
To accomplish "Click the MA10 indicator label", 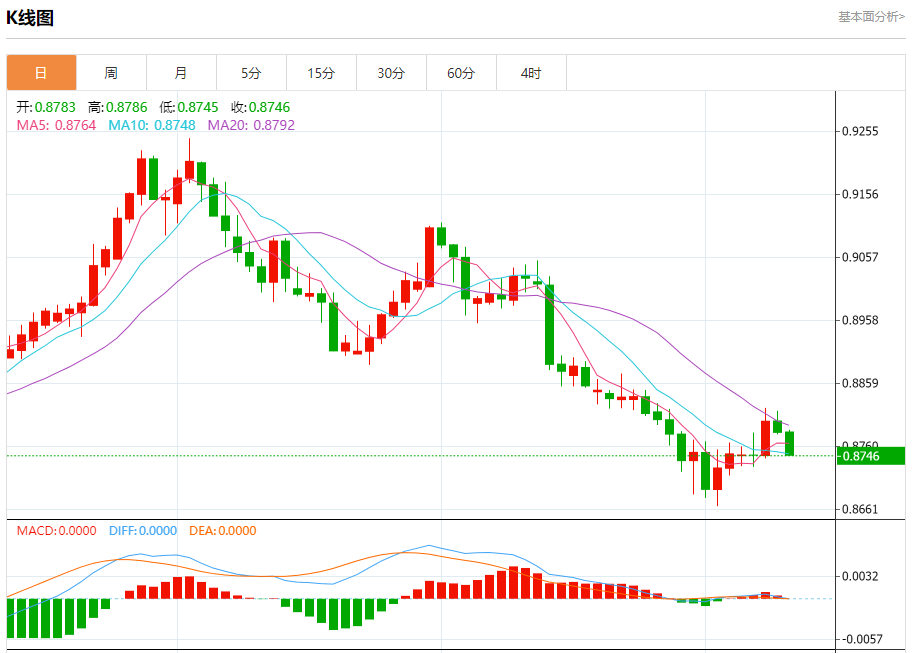I will click(151, 125).
